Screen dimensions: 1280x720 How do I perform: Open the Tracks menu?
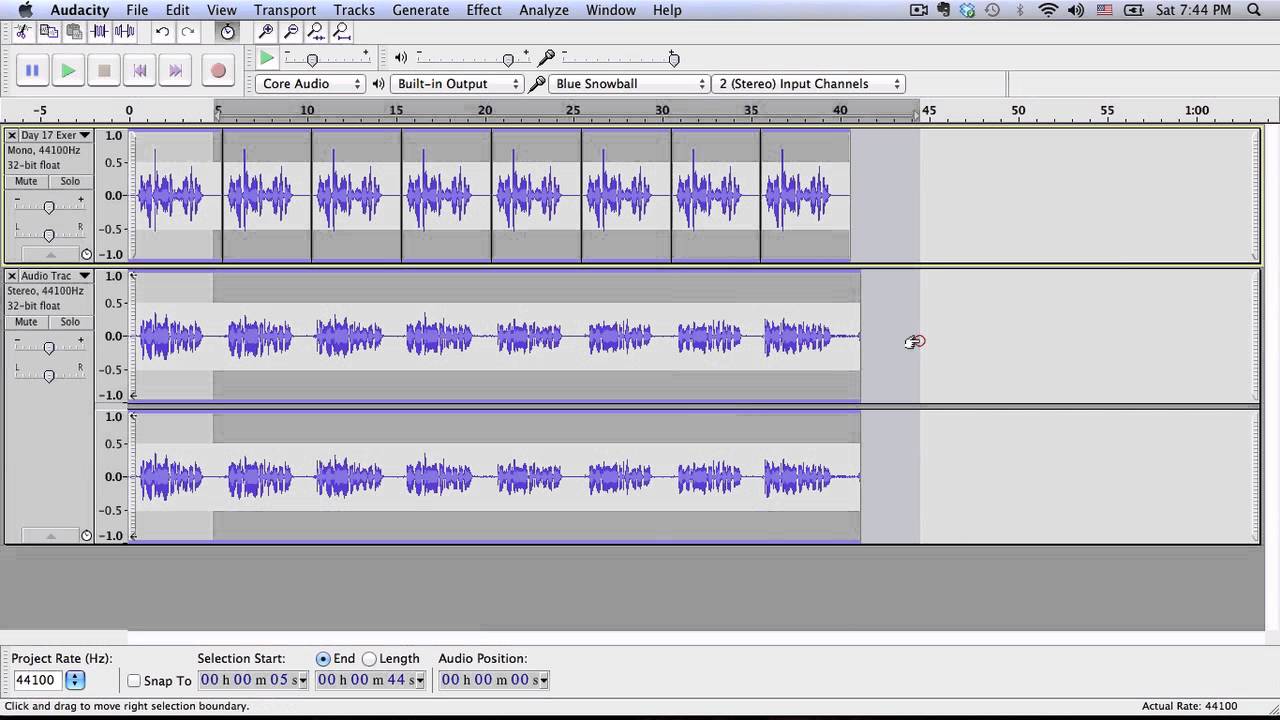click(354, 10)
